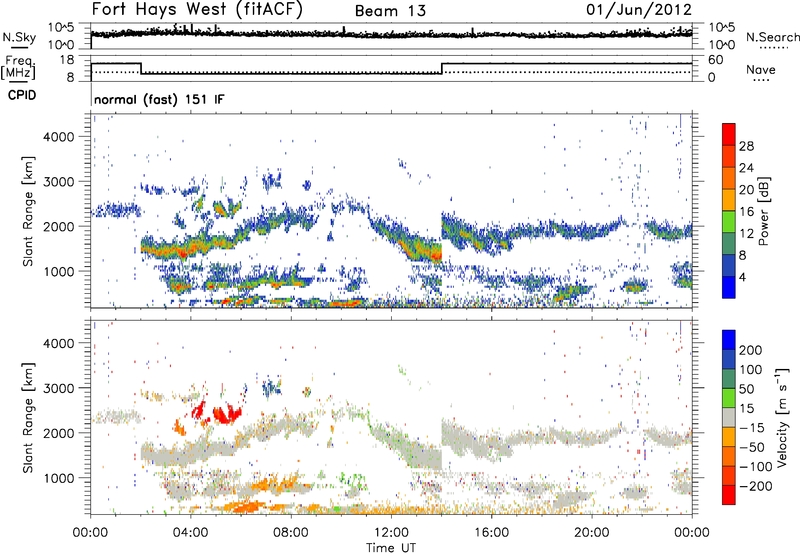The image size is (800, 554).
Task: Click the 01/Jun/2012 date text
Action: pyautogui.click(x=639, y=10)
